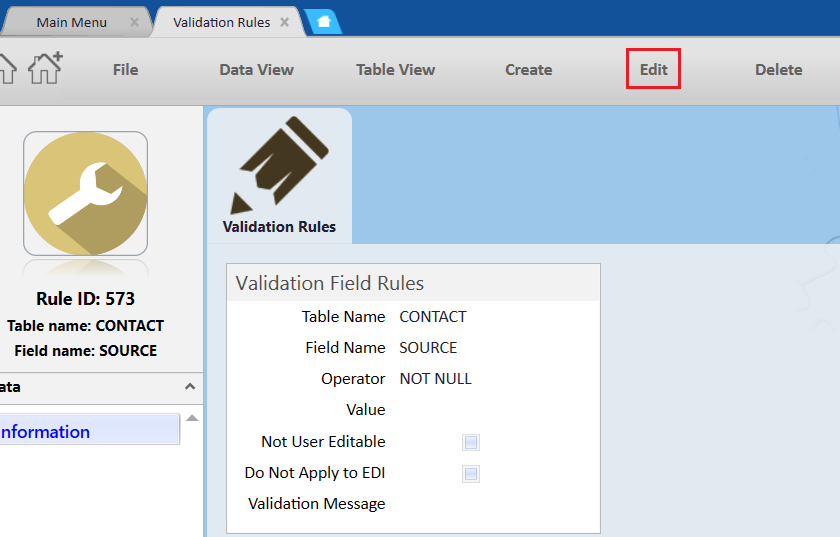Click the Validation Field Rules header
Screen dimensions: 840x537
[x=412, y=282]
